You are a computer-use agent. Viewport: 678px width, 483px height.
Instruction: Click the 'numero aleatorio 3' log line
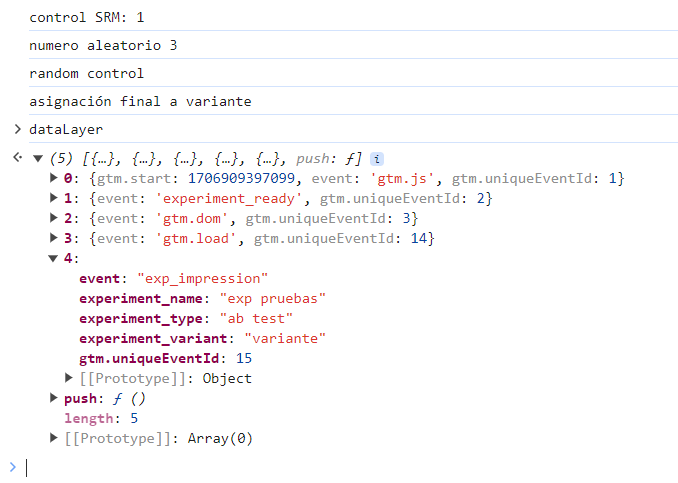[103, 45]
